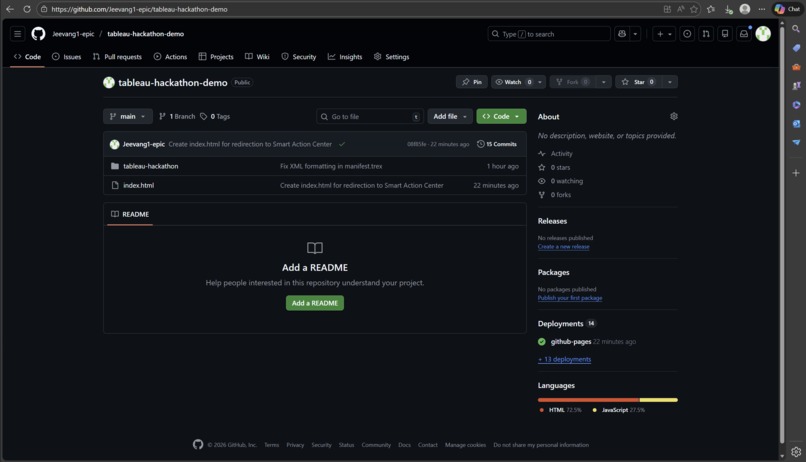View commit status checkmark on latest commit
The image size is (806, 462).
point(342,144)
